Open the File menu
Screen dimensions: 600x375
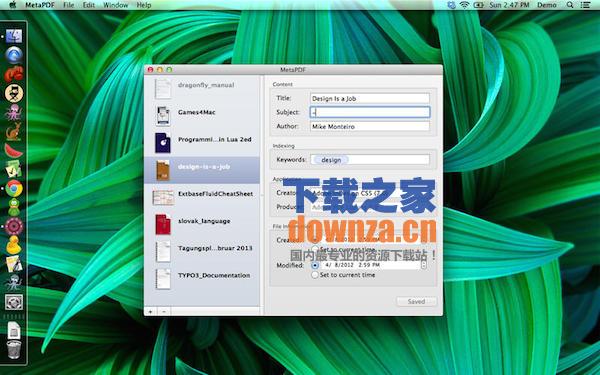pyautogui.click(x=69, y=5)
